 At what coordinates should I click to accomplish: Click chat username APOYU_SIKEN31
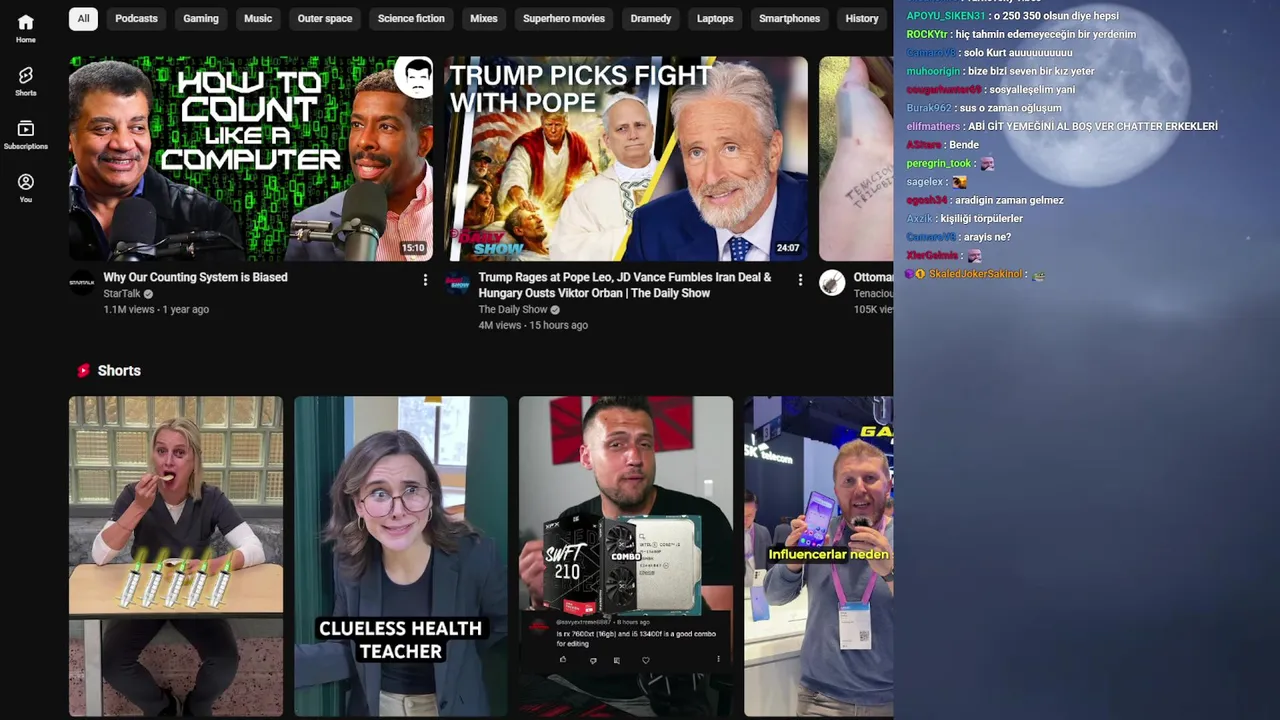coord(946,16)
